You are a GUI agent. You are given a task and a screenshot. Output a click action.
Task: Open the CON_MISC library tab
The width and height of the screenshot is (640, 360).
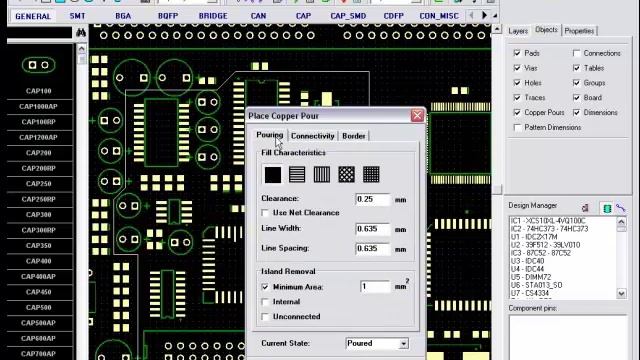tap(439, 16)
